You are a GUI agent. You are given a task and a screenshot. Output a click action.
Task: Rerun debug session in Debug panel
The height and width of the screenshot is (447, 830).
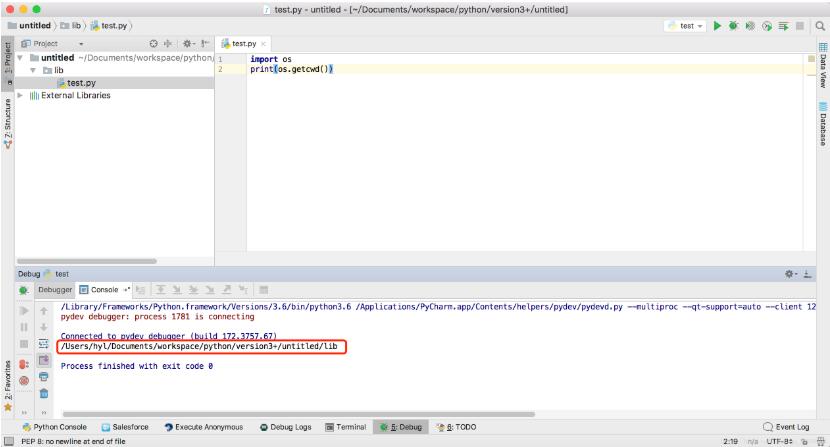click(23, 290)
